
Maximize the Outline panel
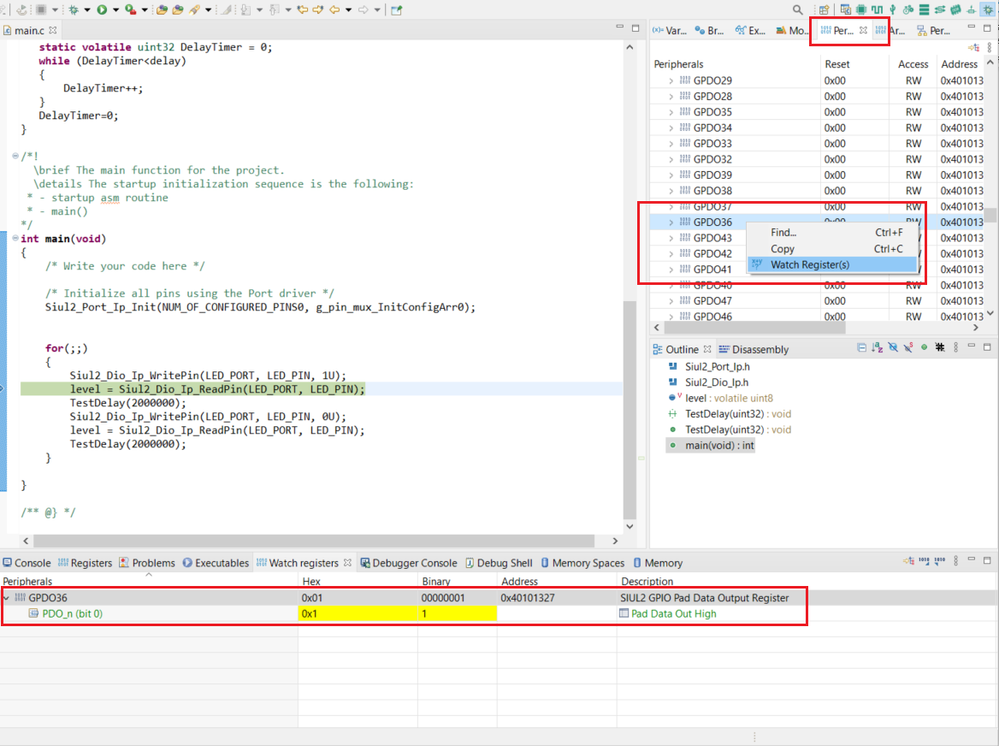(x=987, y=347)
